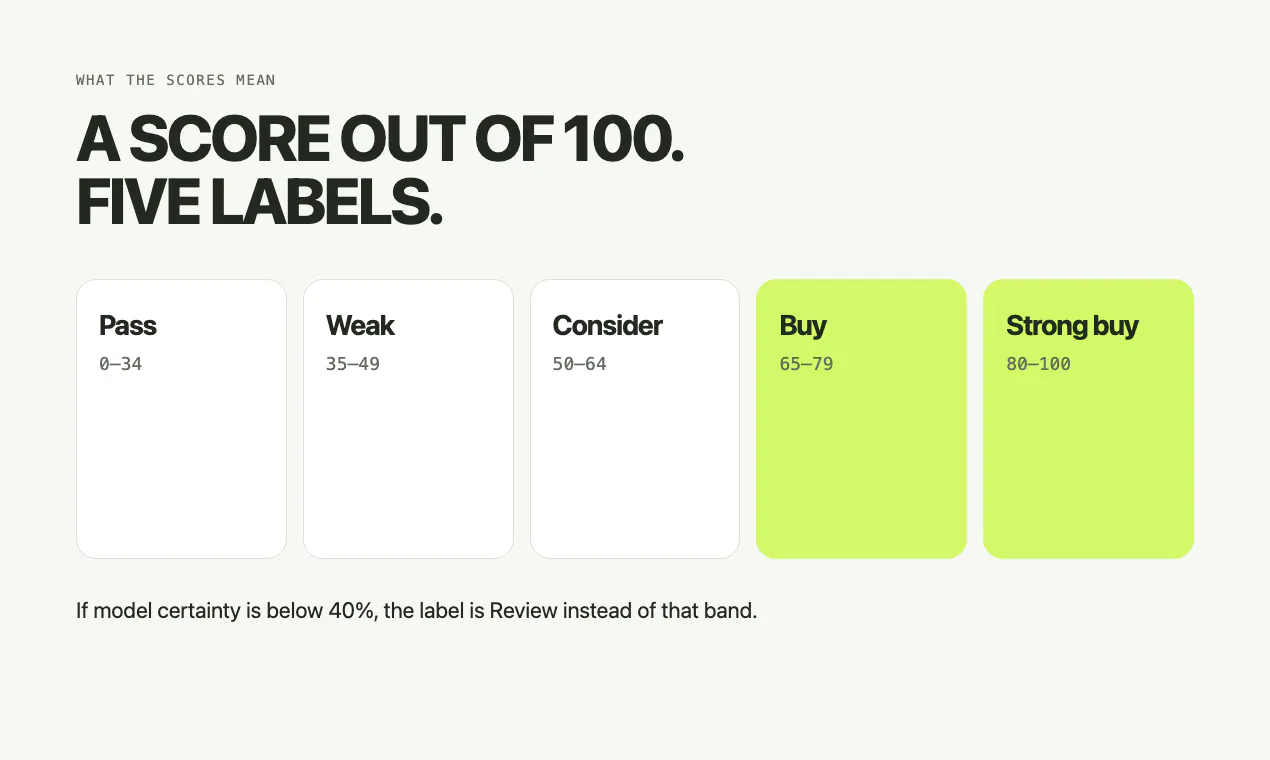Click the "What the scores mean" caption

[176, 80]
